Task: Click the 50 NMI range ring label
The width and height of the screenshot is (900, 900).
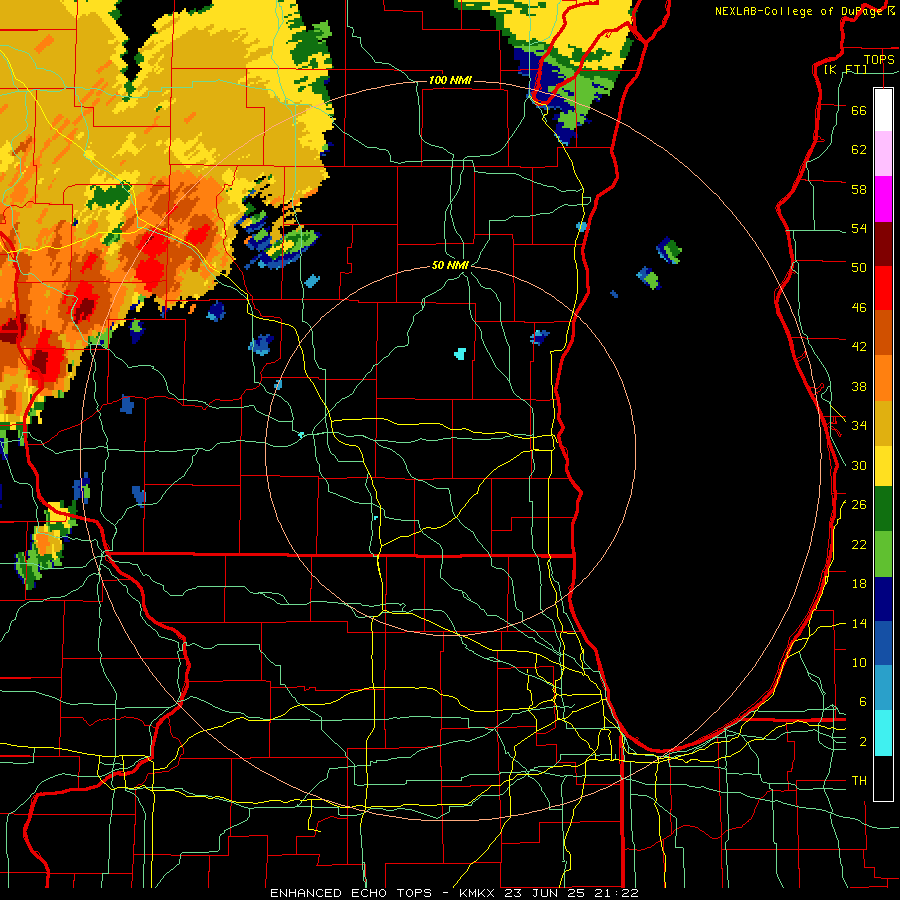Action: pyautogui.click(x=450, y=265)
